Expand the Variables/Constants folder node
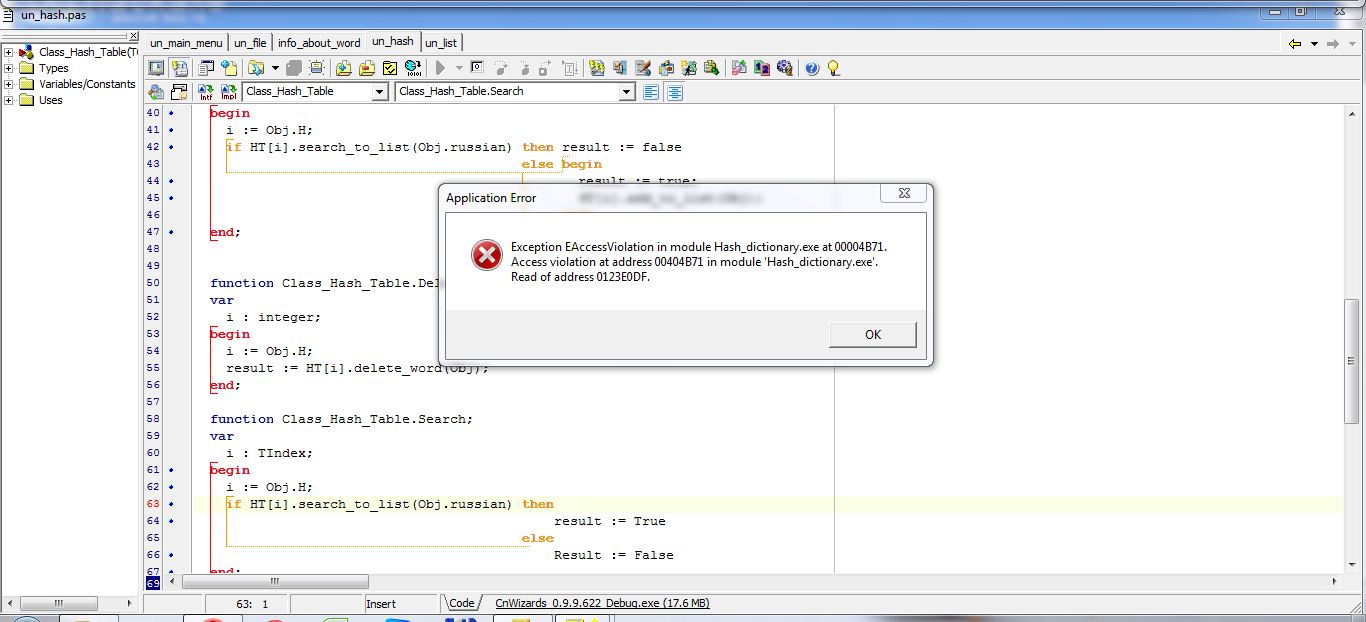 point(9,84)
